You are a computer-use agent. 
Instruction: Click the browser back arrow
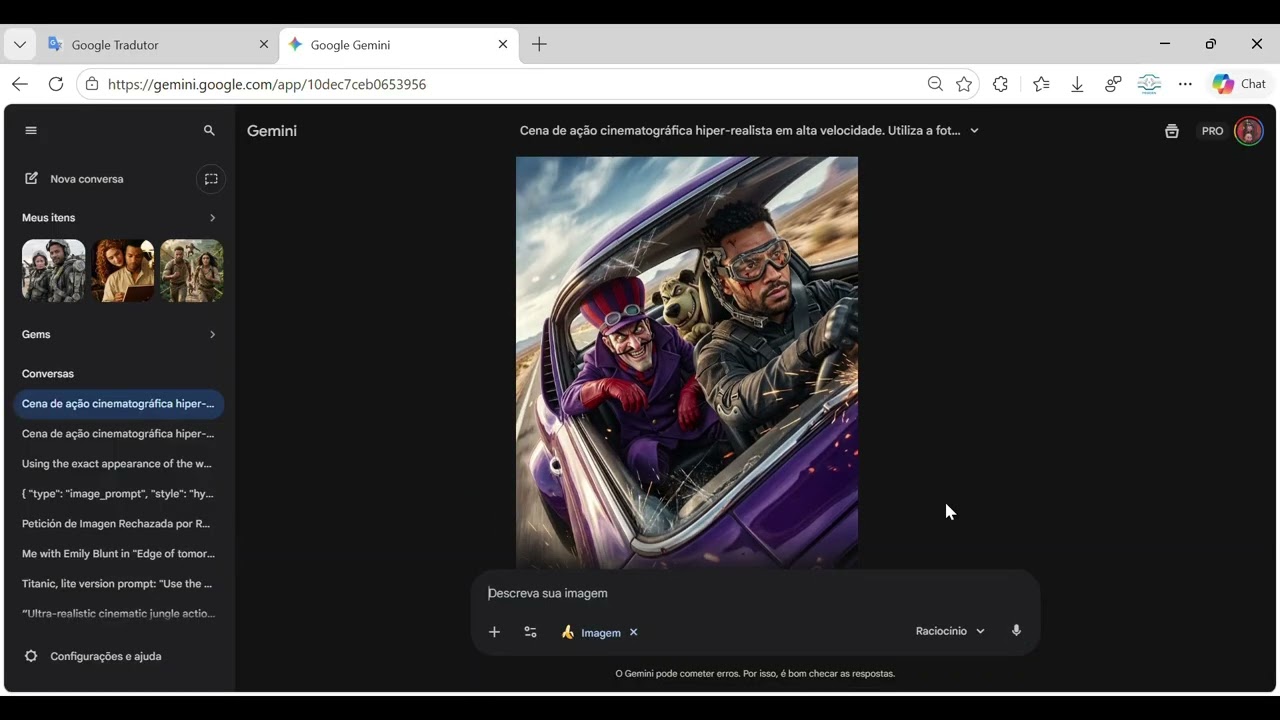(20, 85)
